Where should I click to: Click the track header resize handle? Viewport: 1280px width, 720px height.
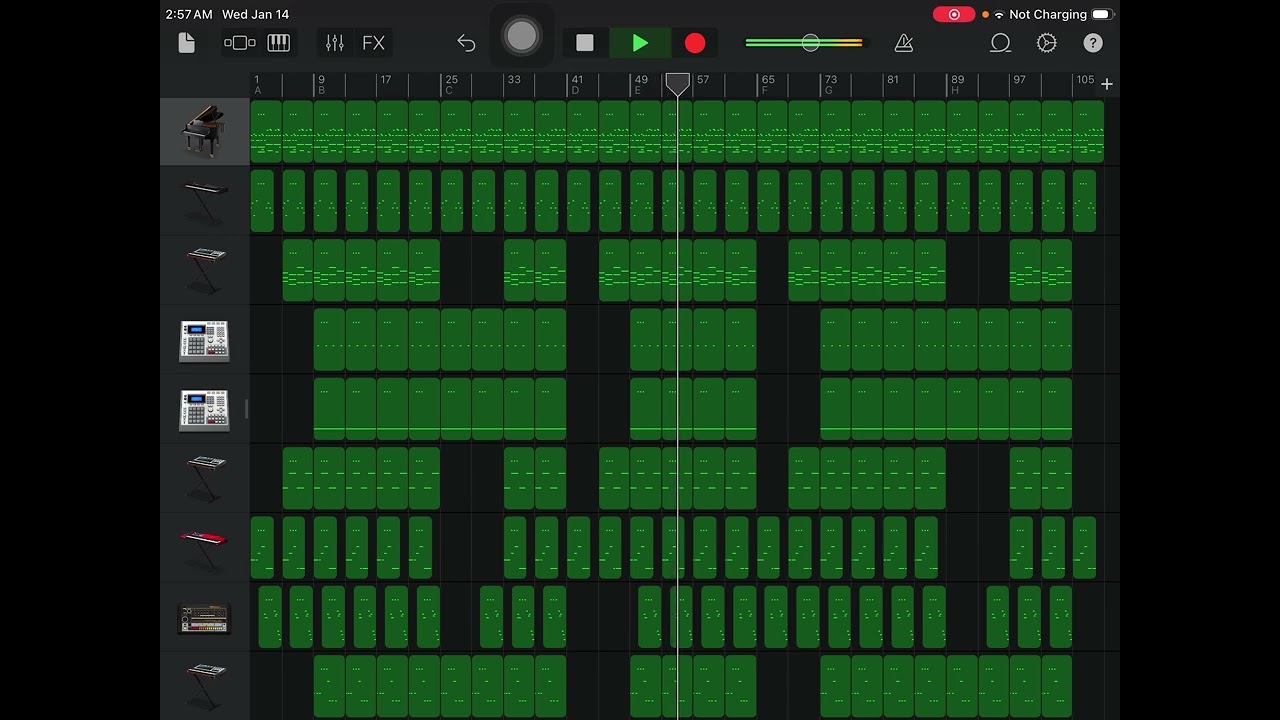247,409
